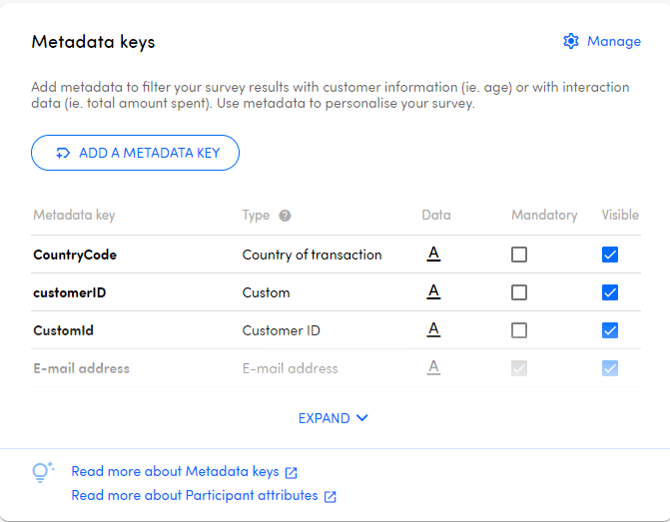Click the text data icon for CountryCode
The width and height of the screenshot is (670, 522).
(434, 254)
